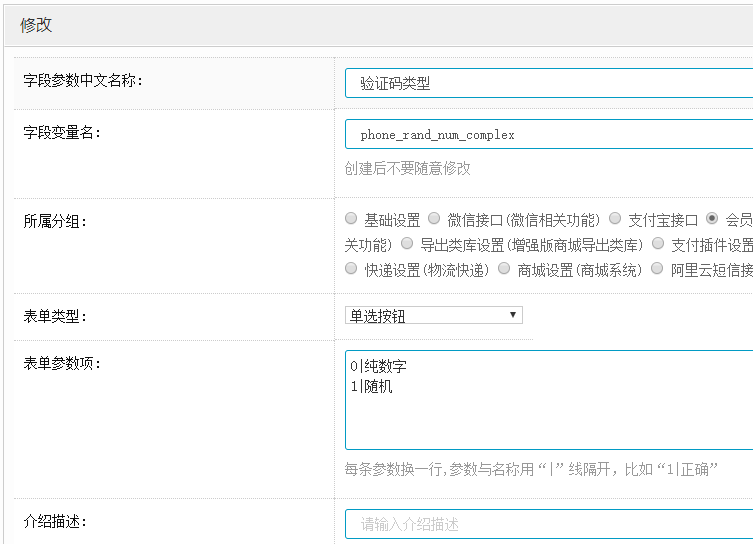
Task: Click the 验证码类型 name input field
Action: [548, 84]
